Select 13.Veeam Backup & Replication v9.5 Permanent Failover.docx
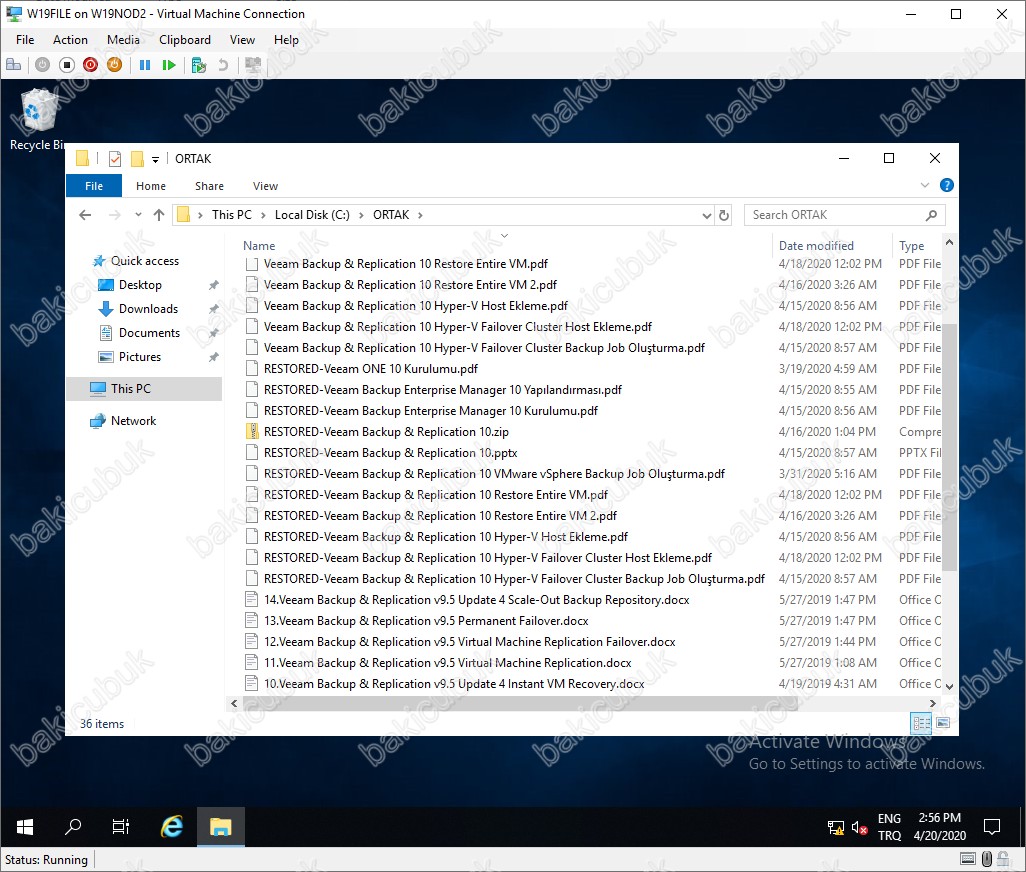Image resolution: width=1026 pixels, height=872 pixels. 426,621
